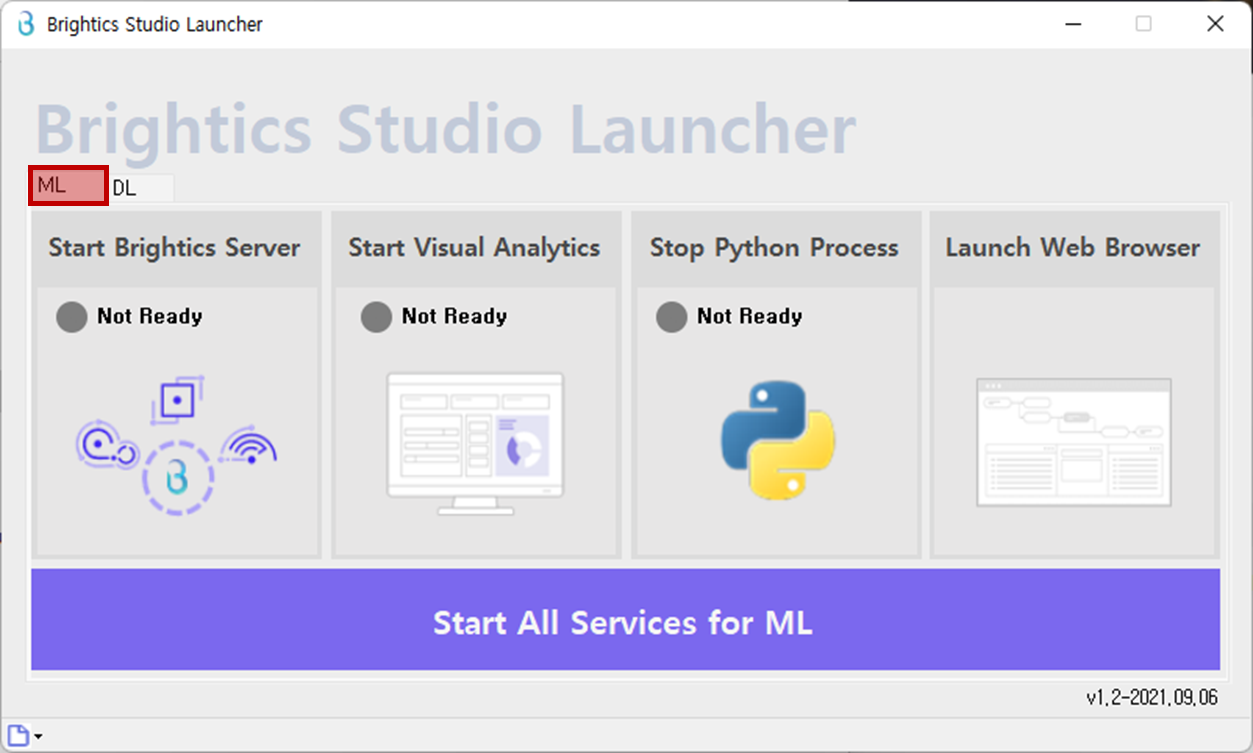The image size is (1253, 753).
Task: Switch to the DL tab
Action: point(140,188)
